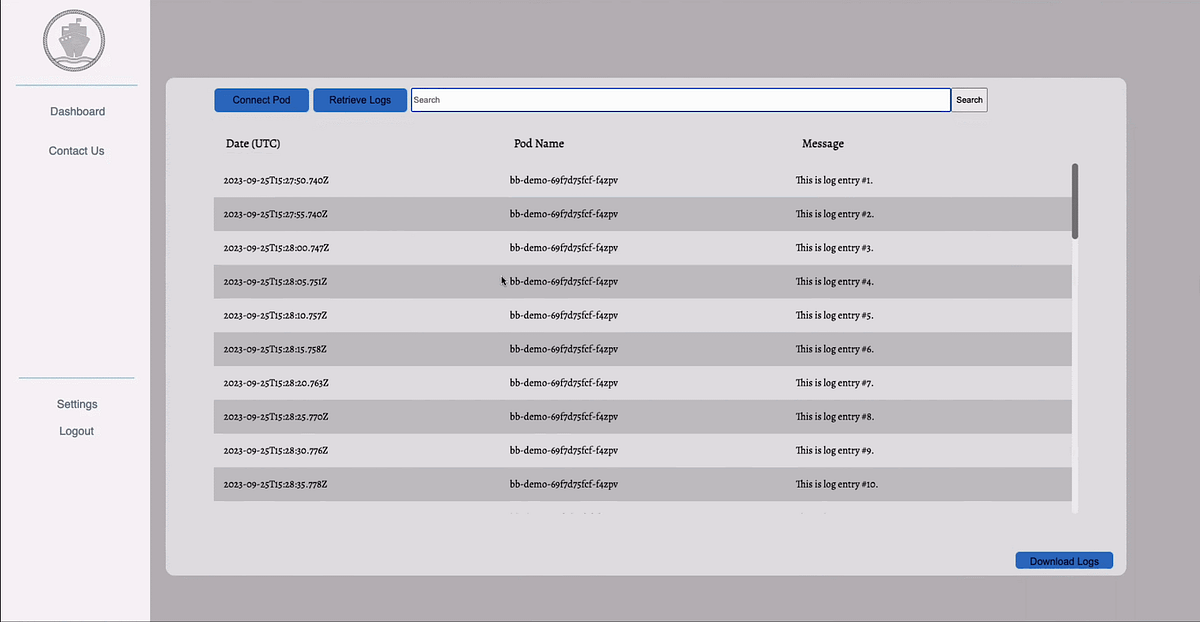Click the Message column header

(823, 143)
